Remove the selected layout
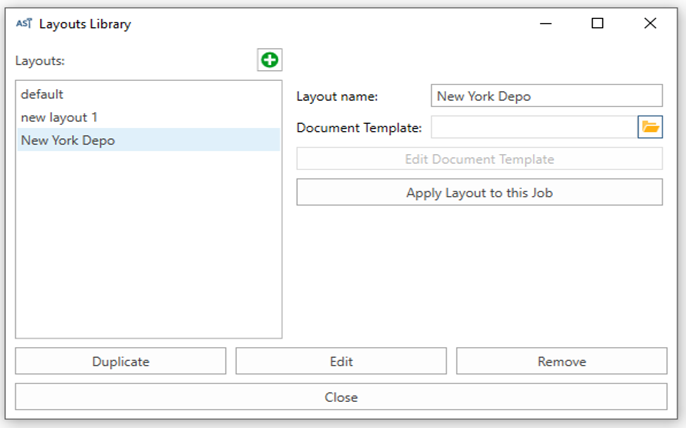 [x=562, y=361]
